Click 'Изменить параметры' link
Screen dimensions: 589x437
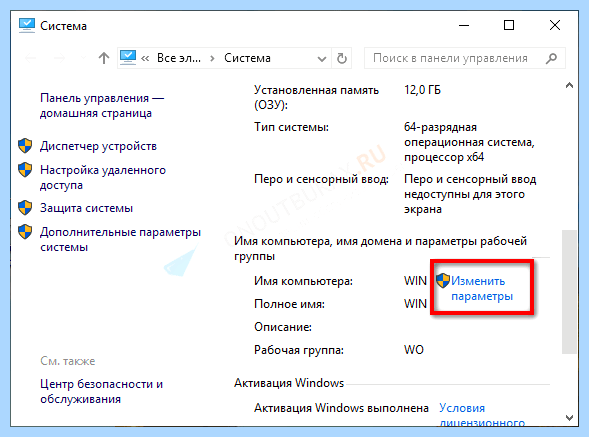tap(482, 288)
